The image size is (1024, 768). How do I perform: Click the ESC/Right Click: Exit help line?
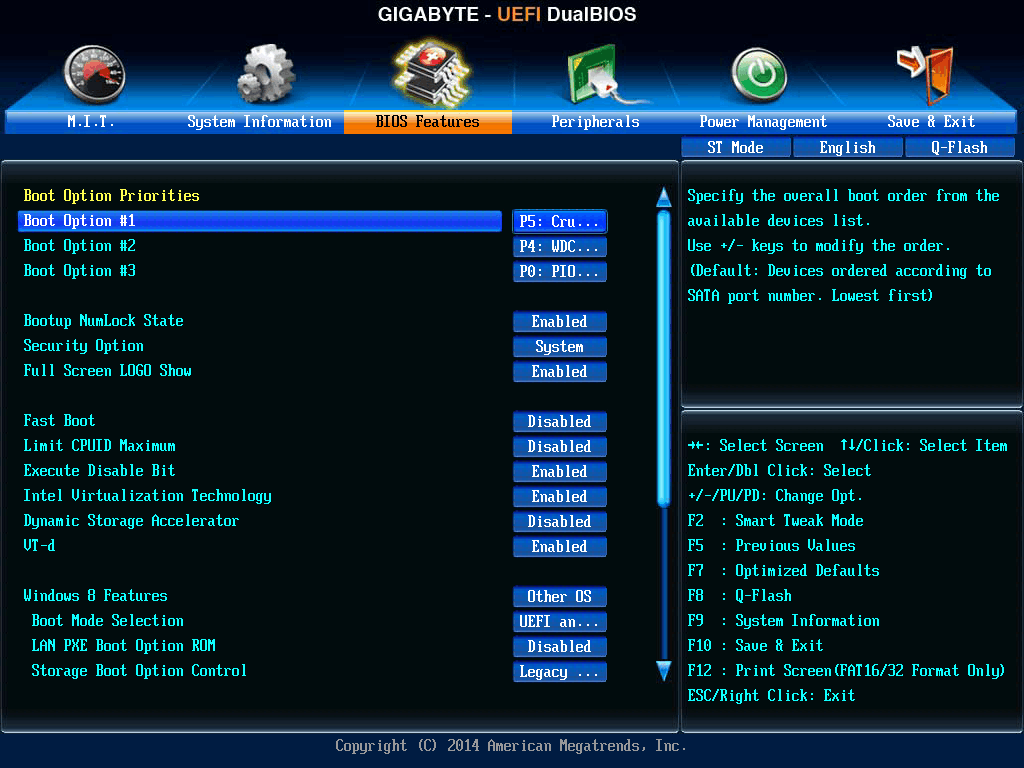771,696
